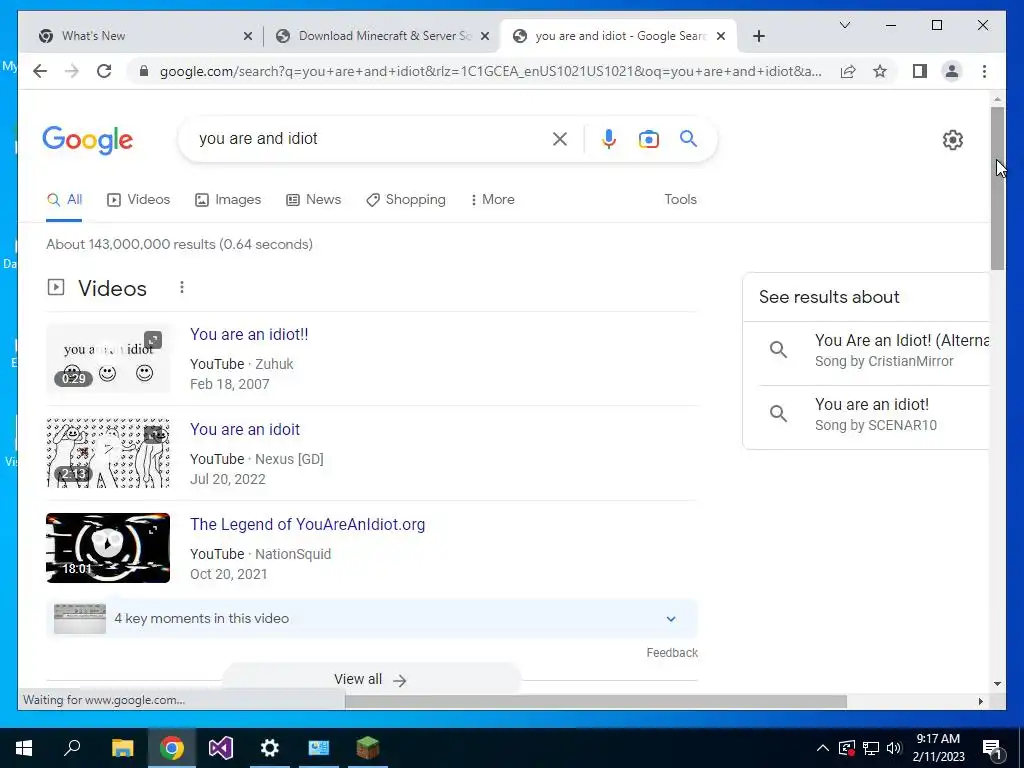Open the Minecraft block icon in taskbar

[368, 748]
